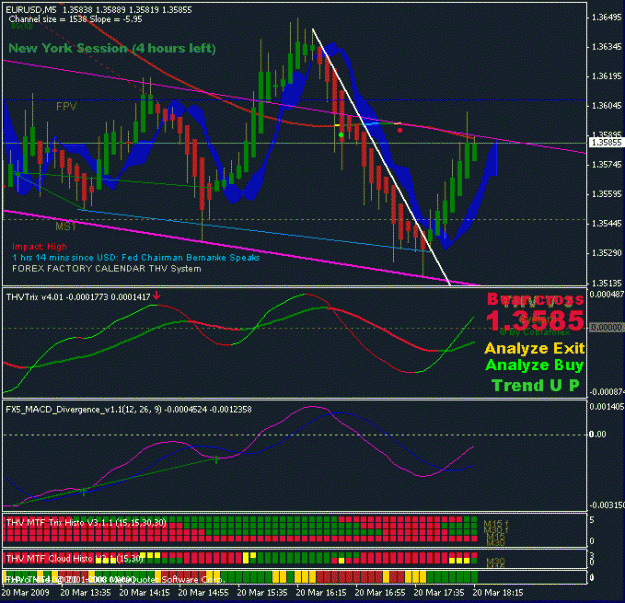Click the current price tag 1.35855 on axis
The height and width of the screenshot is (603, 625).
click(607, 143)
